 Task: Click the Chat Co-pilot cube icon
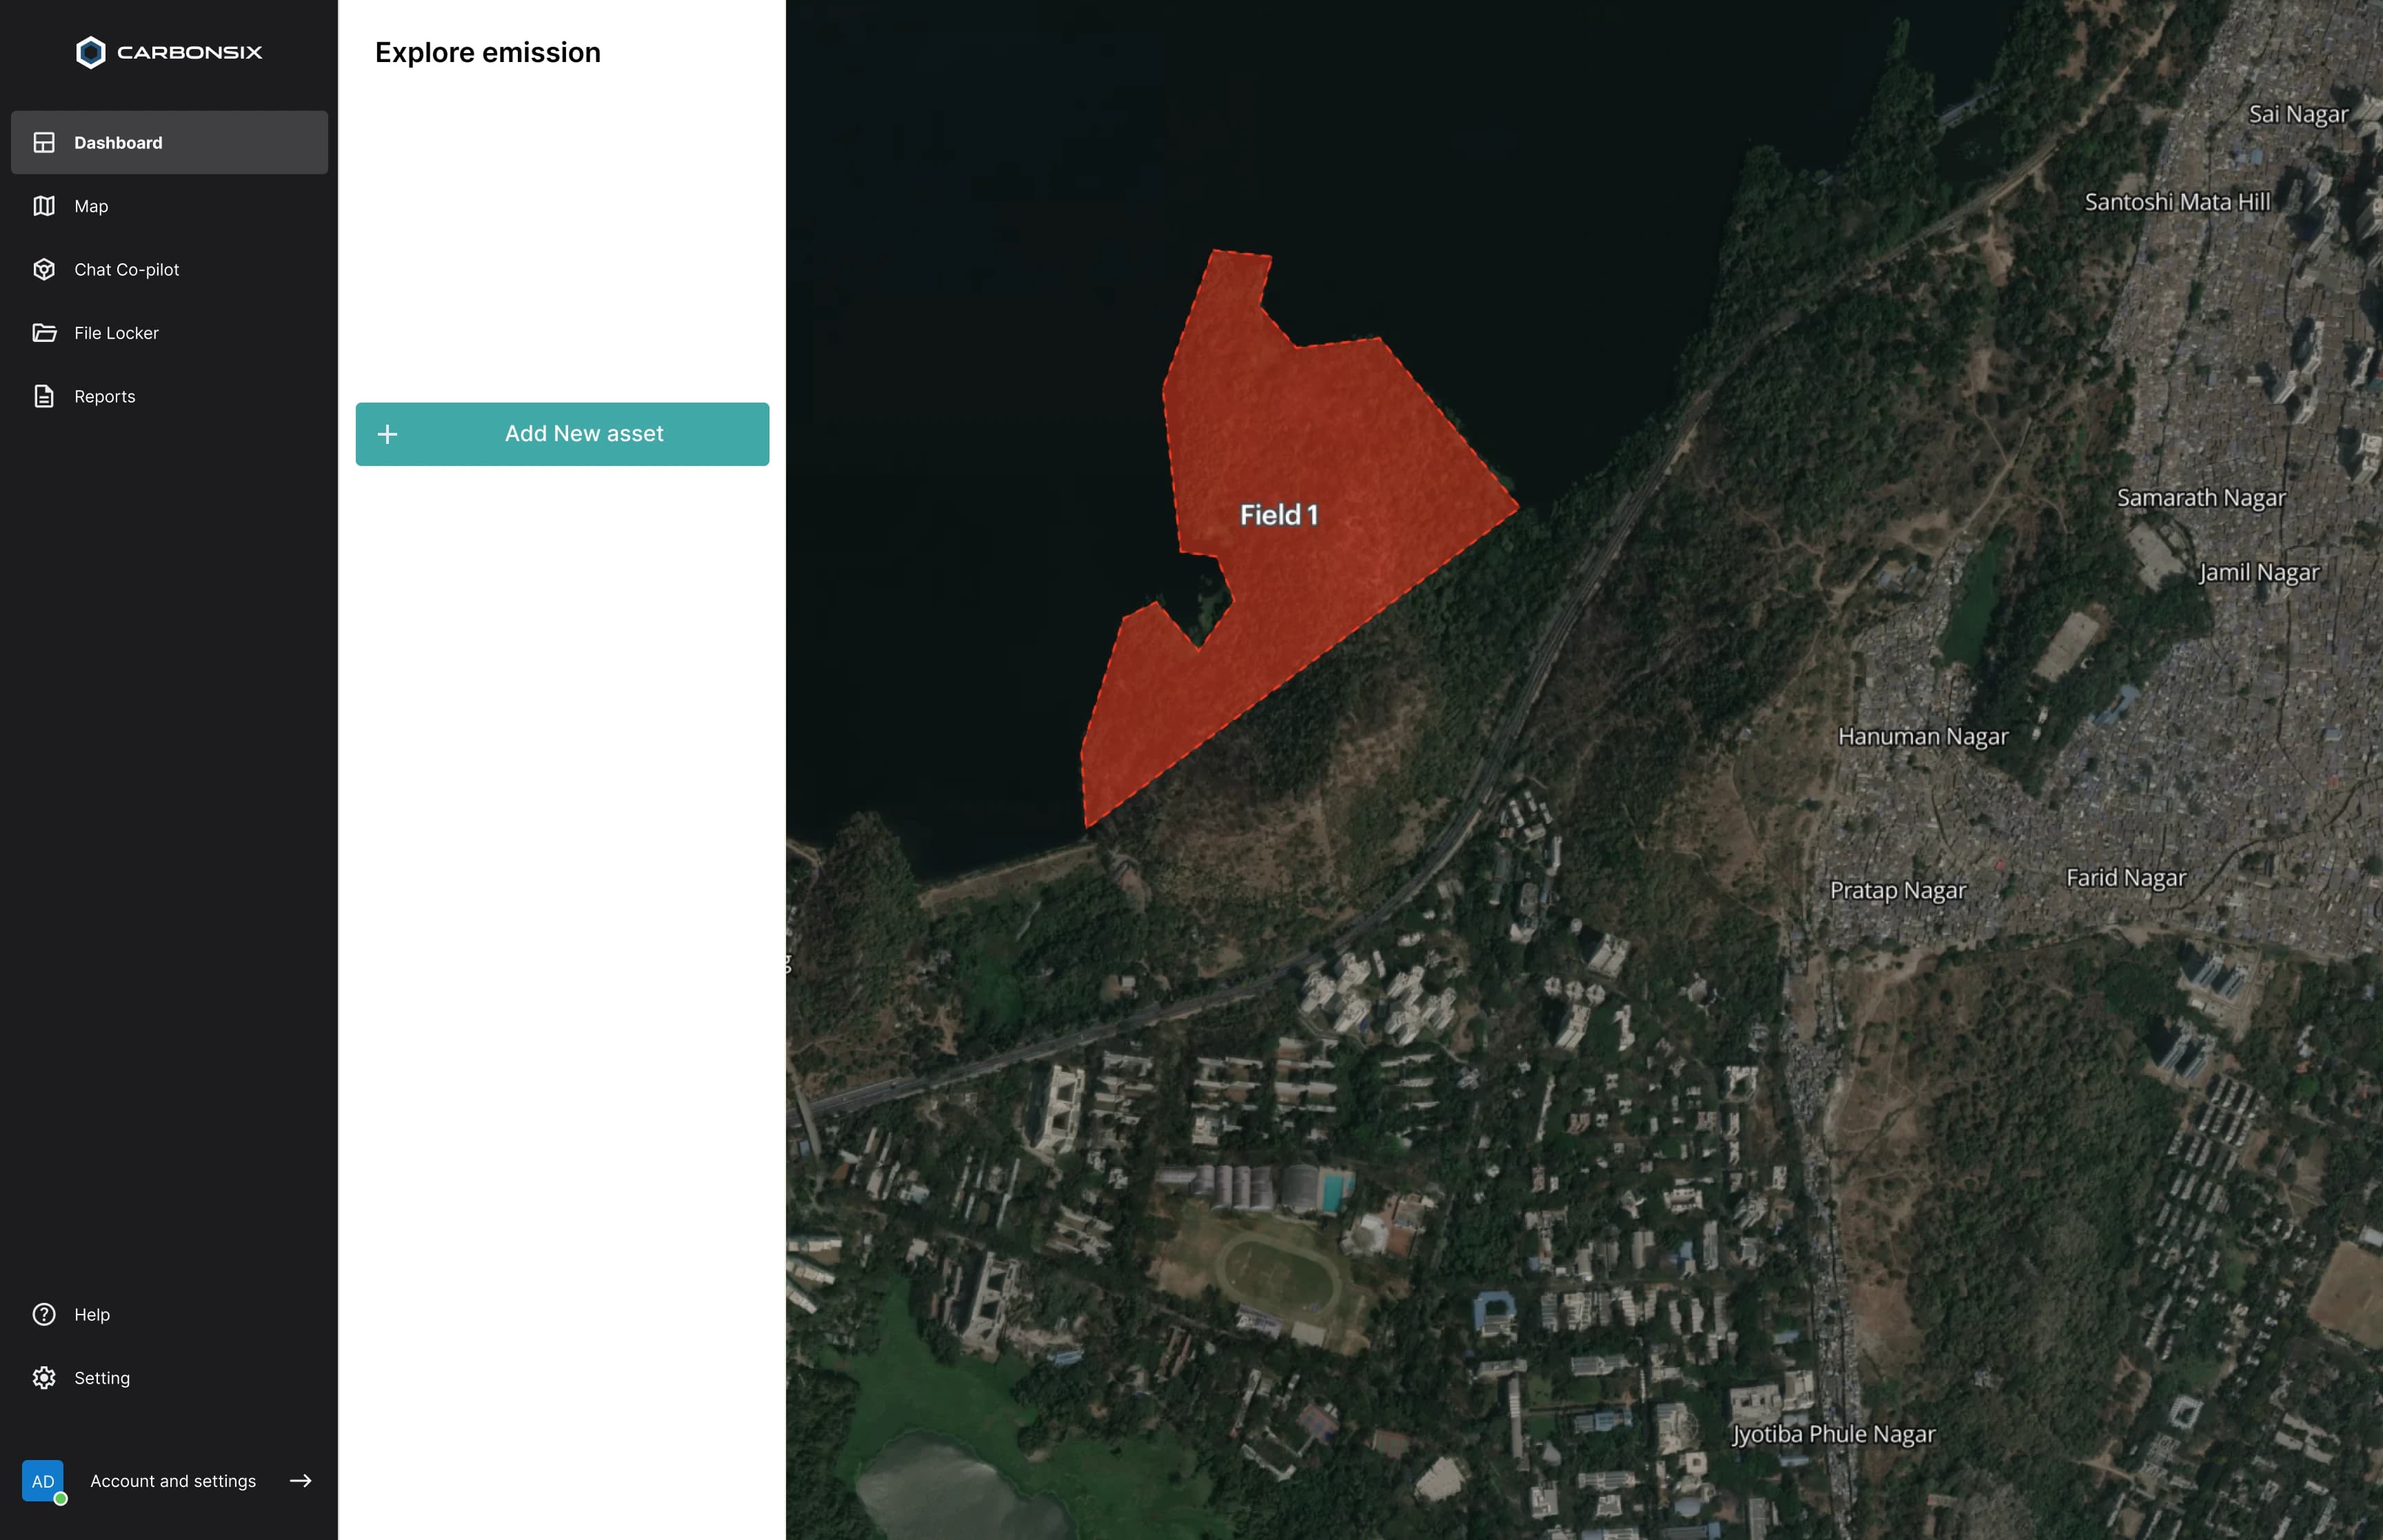coord(44,270)
